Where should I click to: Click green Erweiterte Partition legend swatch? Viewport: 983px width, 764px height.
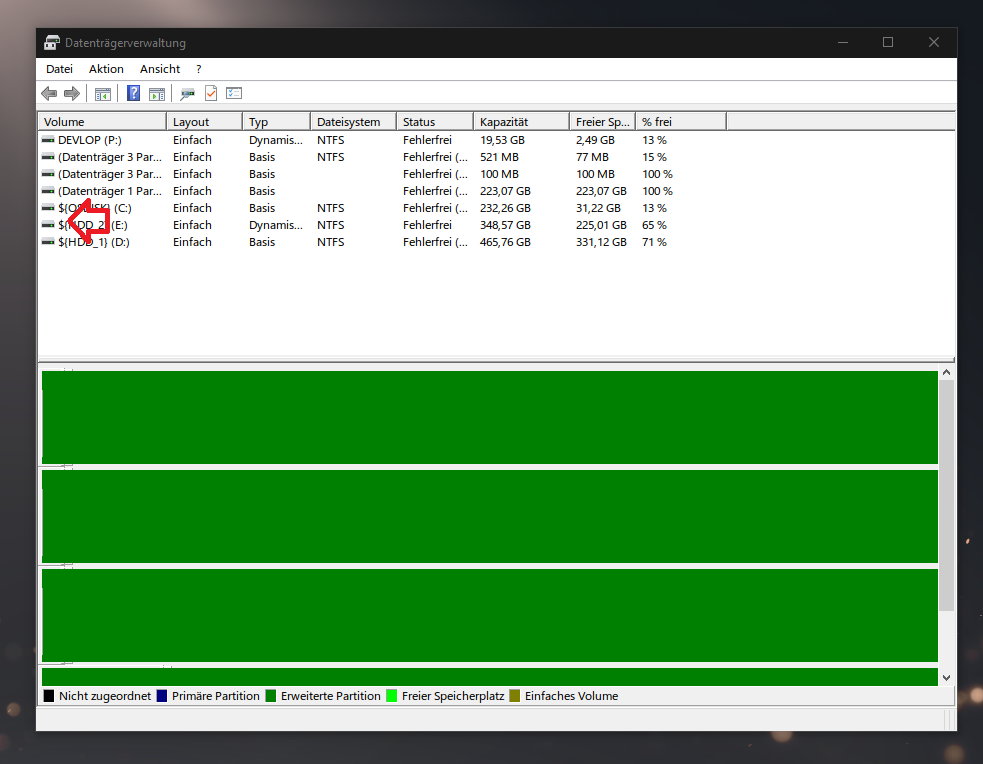[x=271, y=696]
